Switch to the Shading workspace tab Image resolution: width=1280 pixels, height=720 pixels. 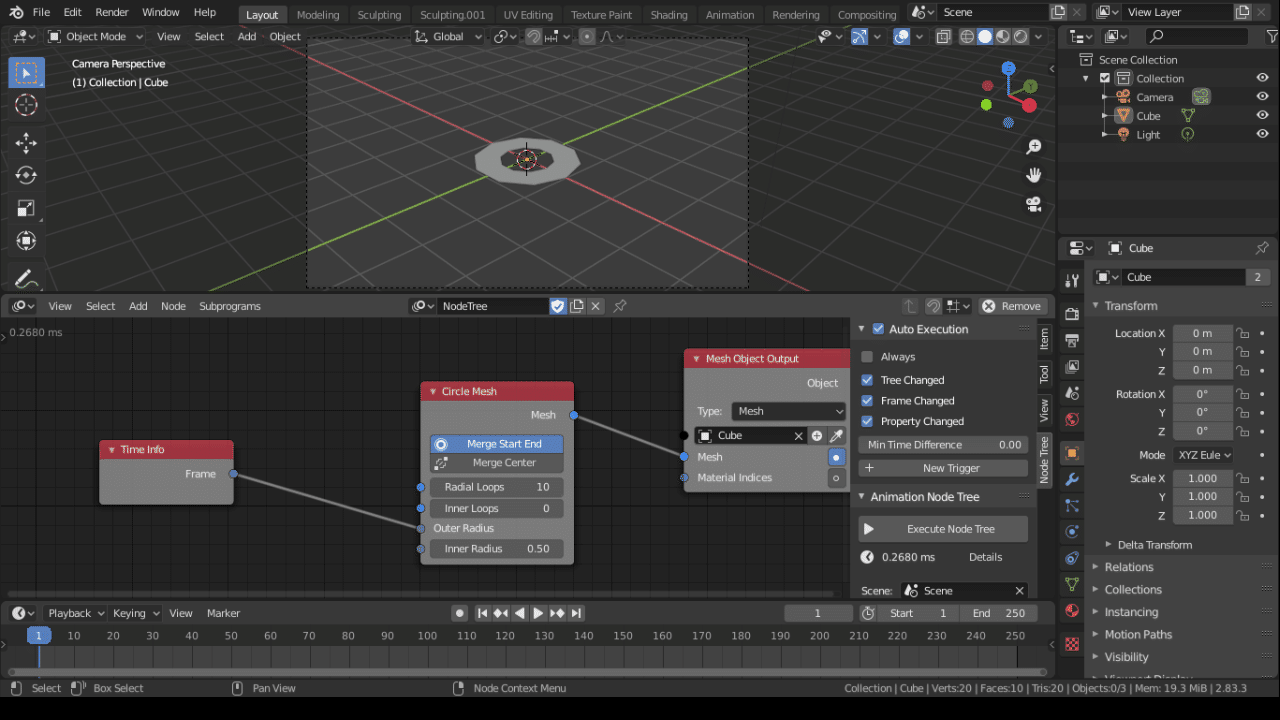coord(668,15)
